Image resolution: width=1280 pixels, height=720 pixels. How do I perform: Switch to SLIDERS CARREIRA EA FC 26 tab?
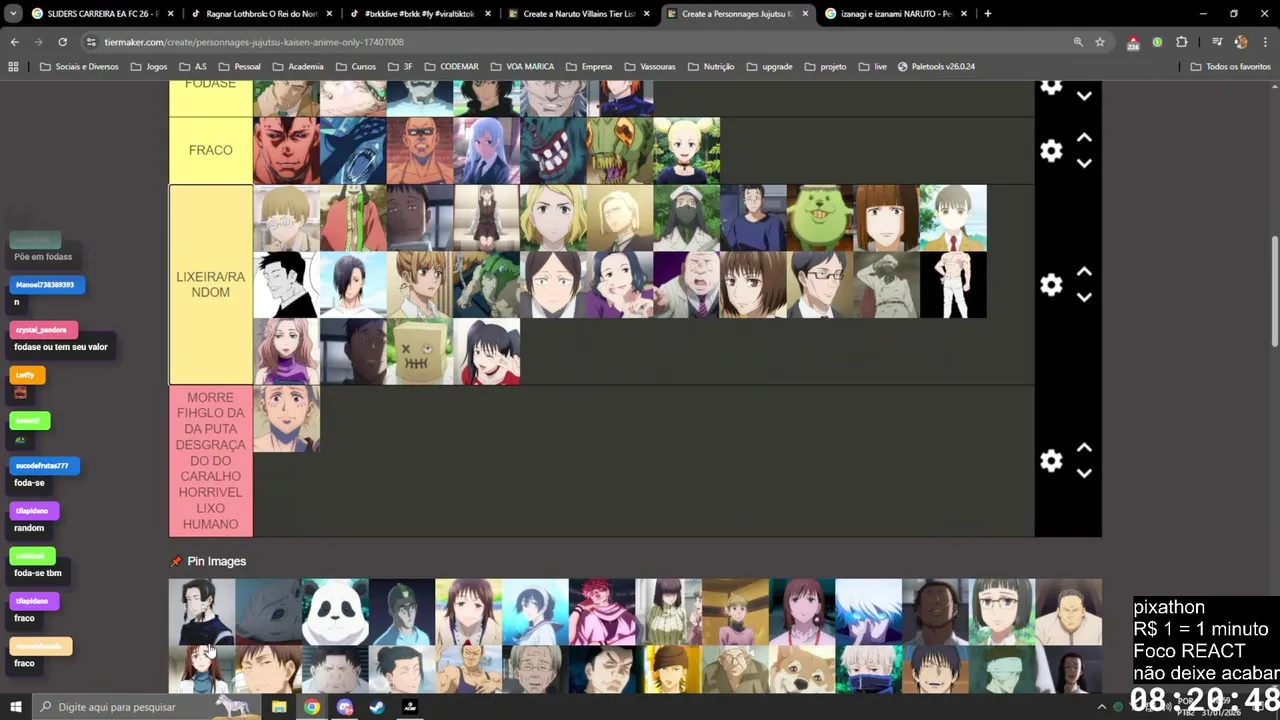coord(100,14)
